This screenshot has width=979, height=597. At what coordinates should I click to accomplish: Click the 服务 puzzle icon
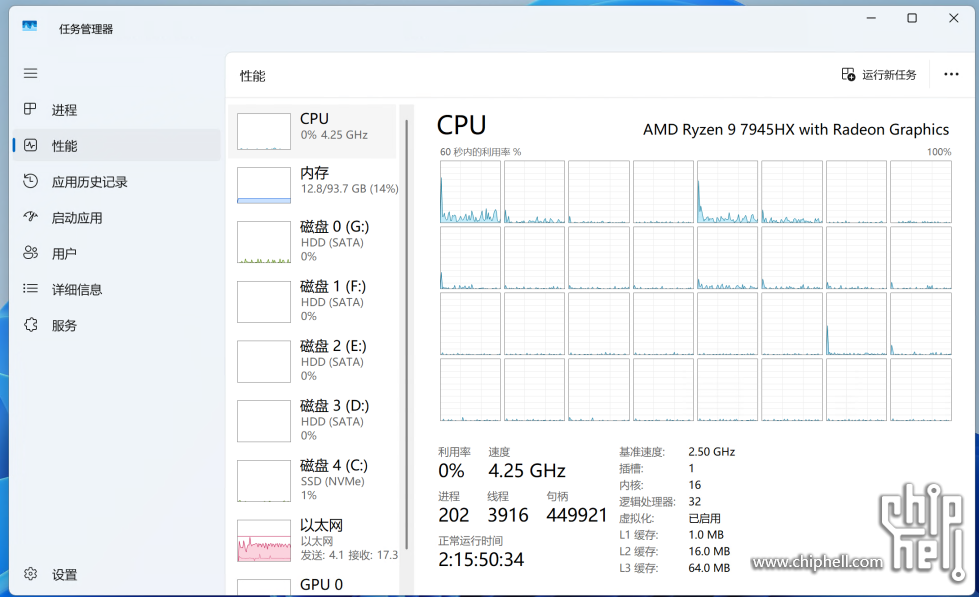coord(31,325)
